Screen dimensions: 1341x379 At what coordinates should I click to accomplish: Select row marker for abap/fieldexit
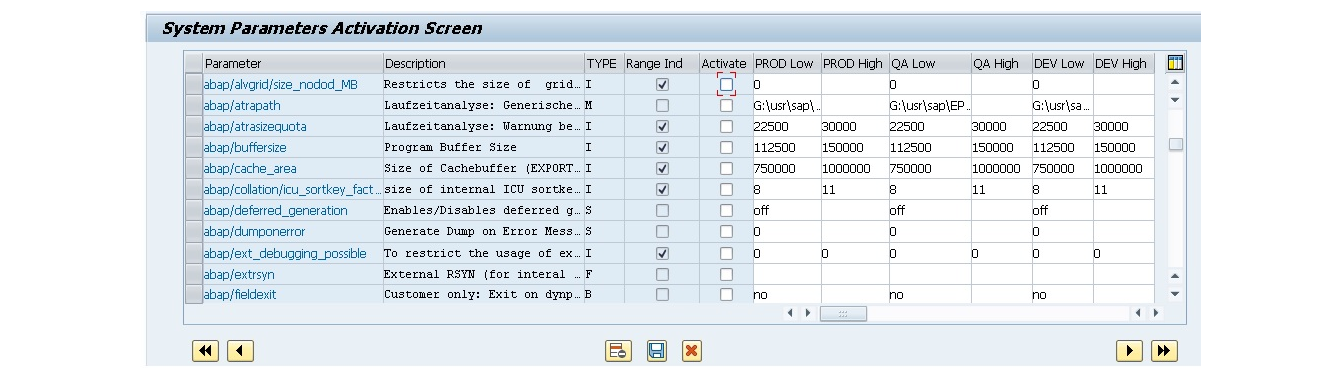pos(193,296)
